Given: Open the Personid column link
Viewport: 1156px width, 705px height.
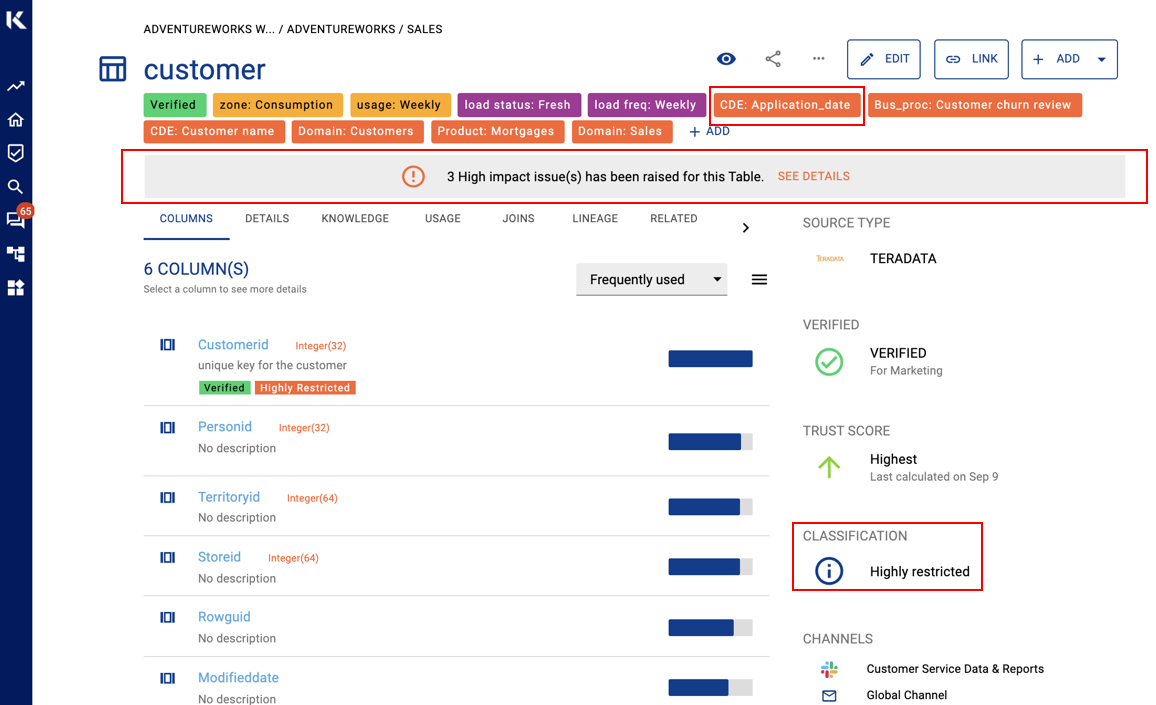Looking at the screenshot, I should tap(225, 427).
